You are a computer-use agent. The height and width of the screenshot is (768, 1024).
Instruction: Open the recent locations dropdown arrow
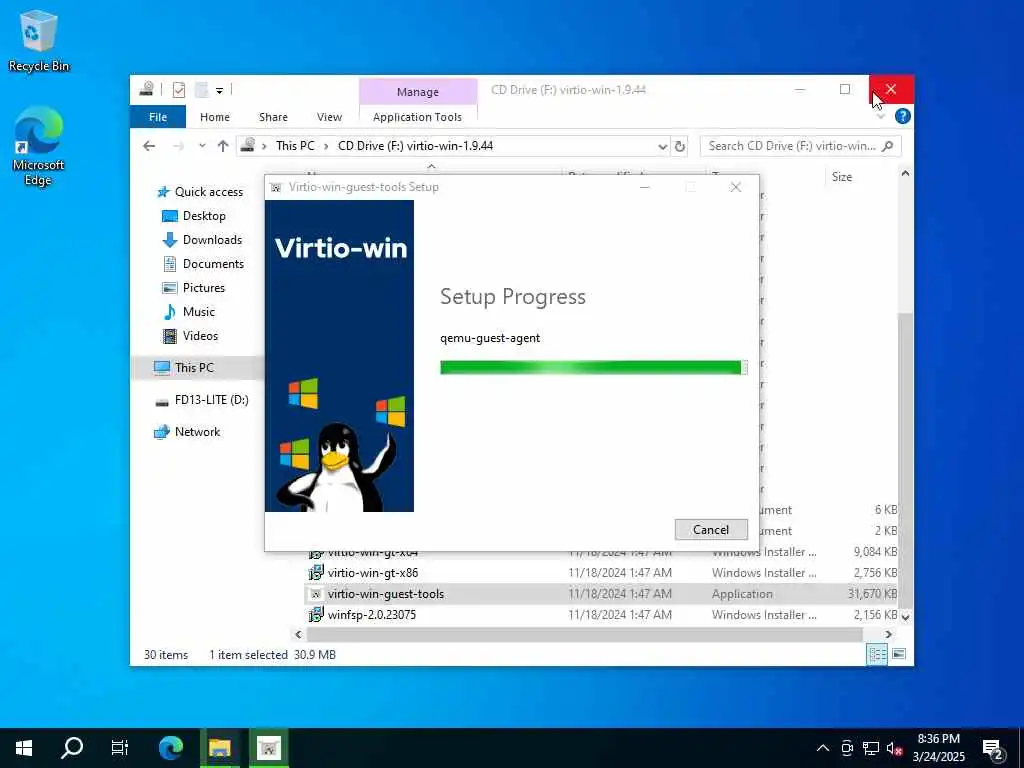(202, 146)
